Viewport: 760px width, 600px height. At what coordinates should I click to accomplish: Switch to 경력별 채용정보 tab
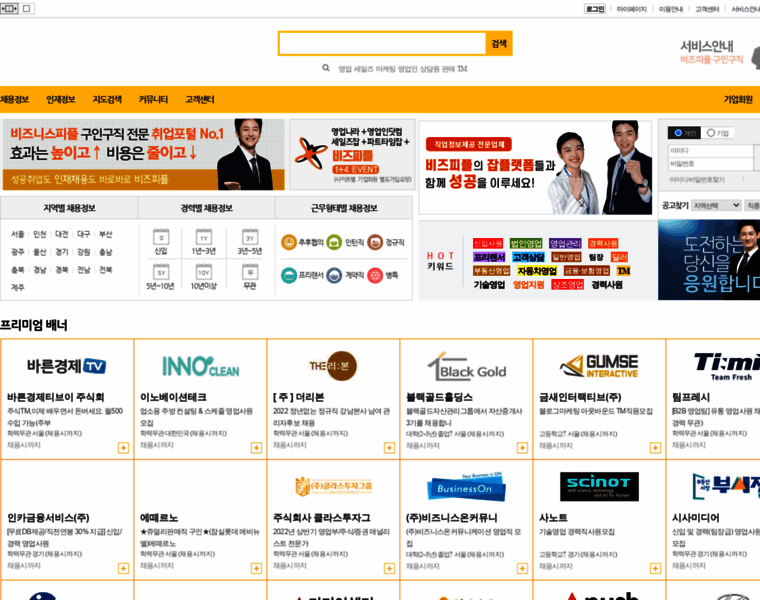pos(206,208)
